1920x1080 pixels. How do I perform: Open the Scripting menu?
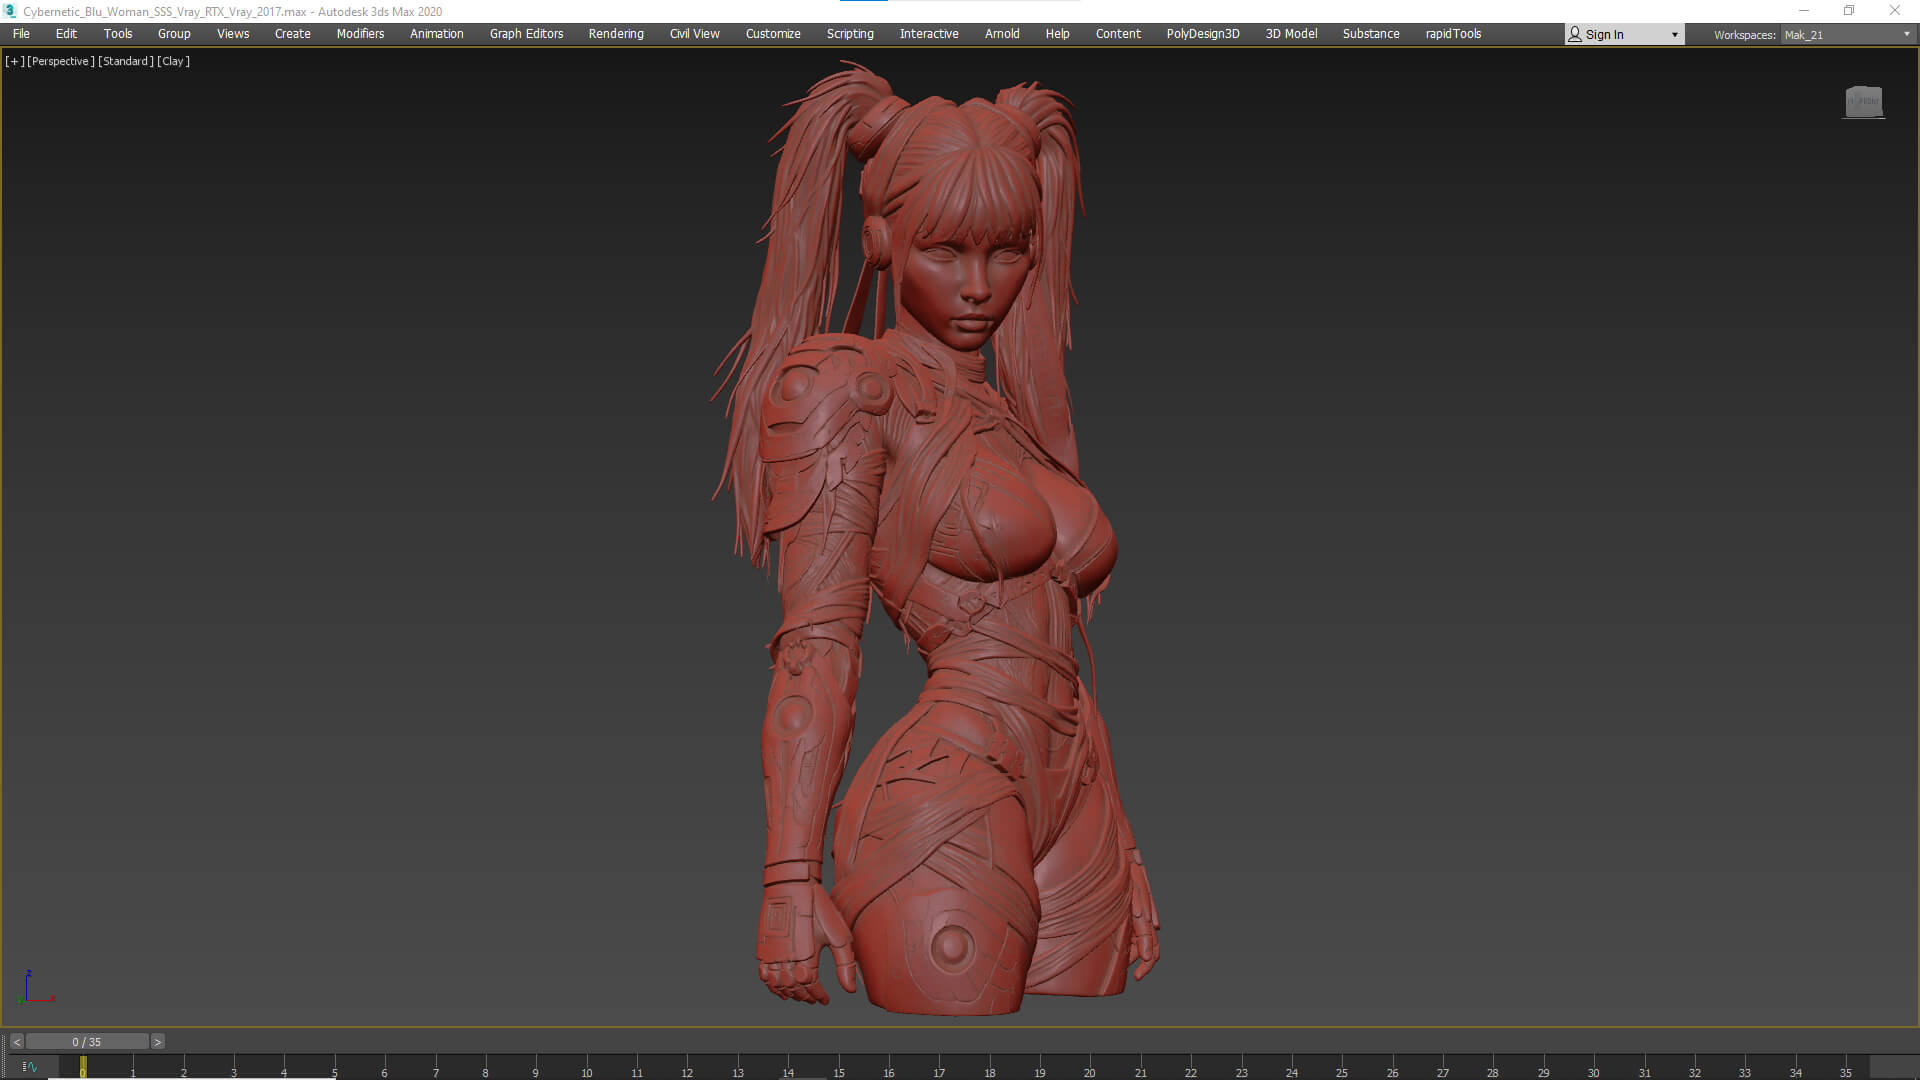point(850,34)
